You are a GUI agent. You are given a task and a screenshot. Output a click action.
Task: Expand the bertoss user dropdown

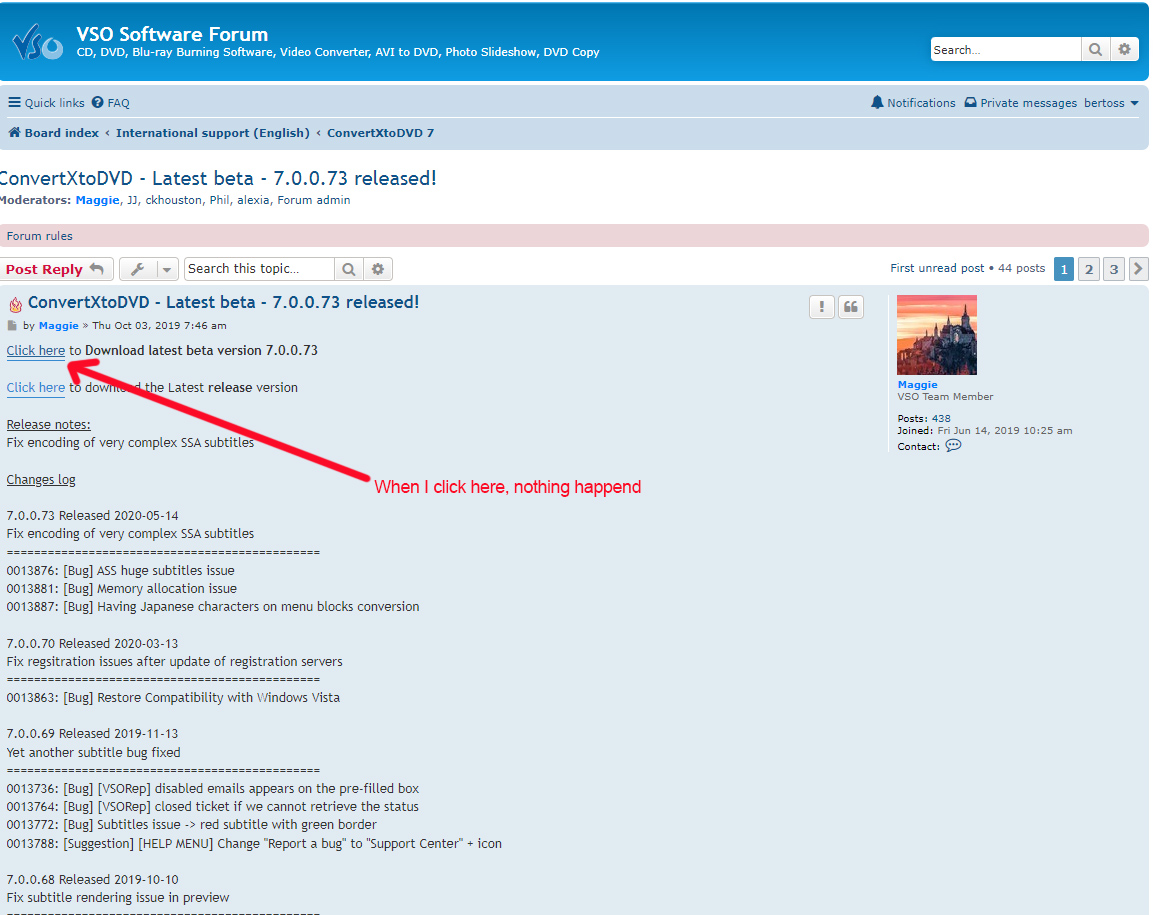pyautogui.click(x=1111, y=103)
